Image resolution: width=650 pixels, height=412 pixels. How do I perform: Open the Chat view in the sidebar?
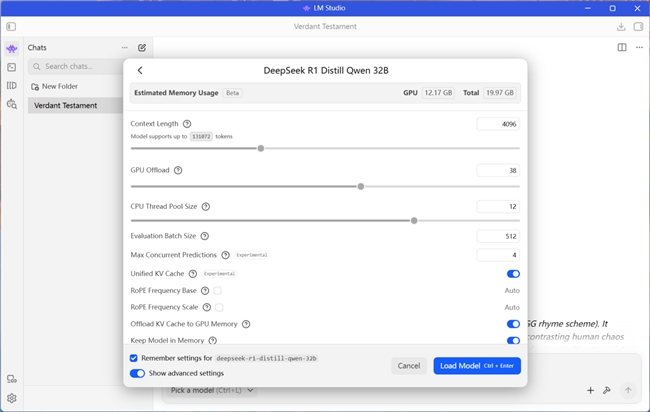coord(11,48)
